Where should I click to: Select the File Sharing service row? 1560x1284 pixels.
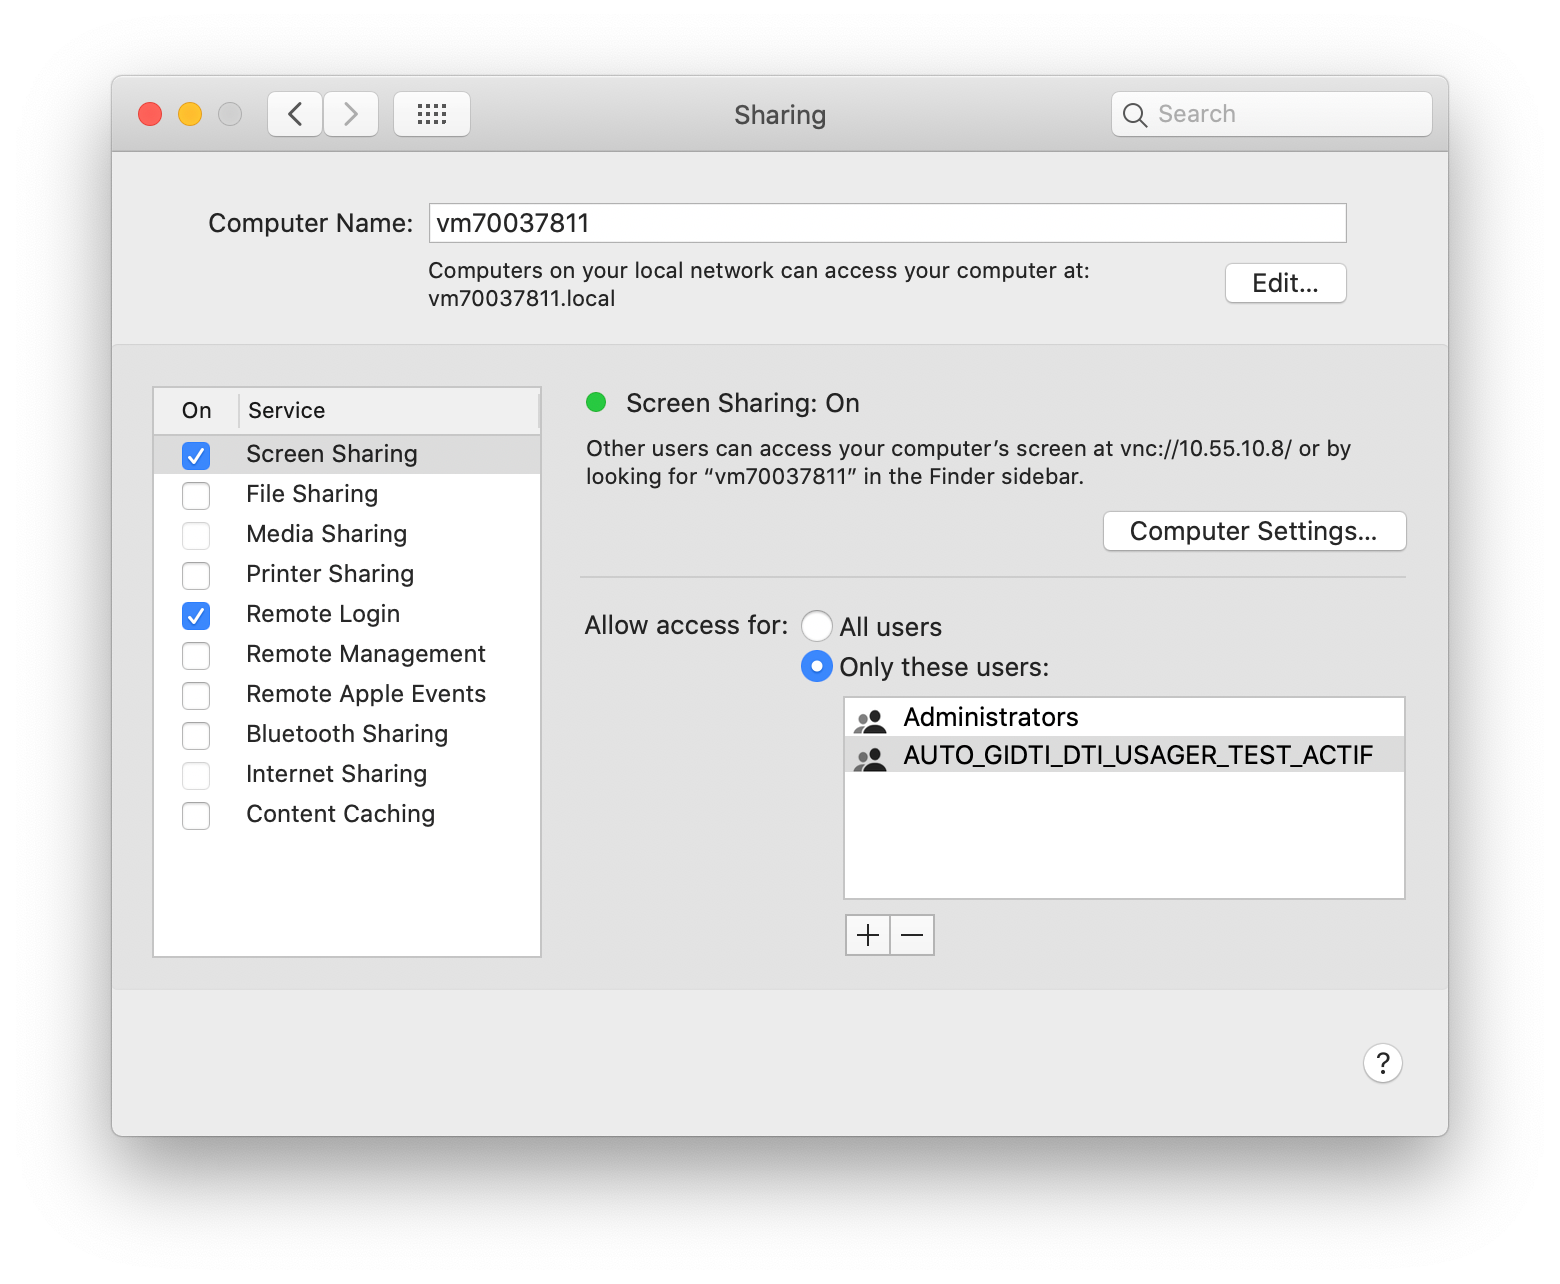click(x=347, y=494)
